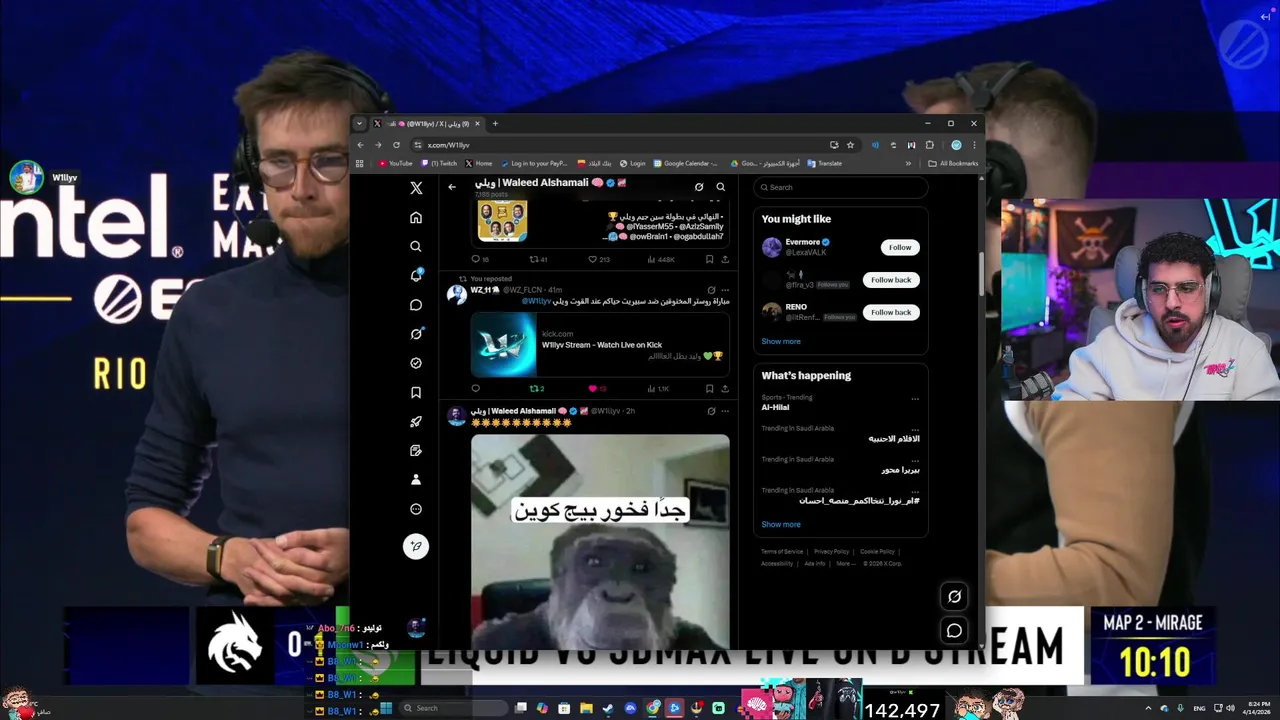This screenshot has width=1280, height=720.
Task: Open Google Calendar bookmark
Action: (685, 163)
